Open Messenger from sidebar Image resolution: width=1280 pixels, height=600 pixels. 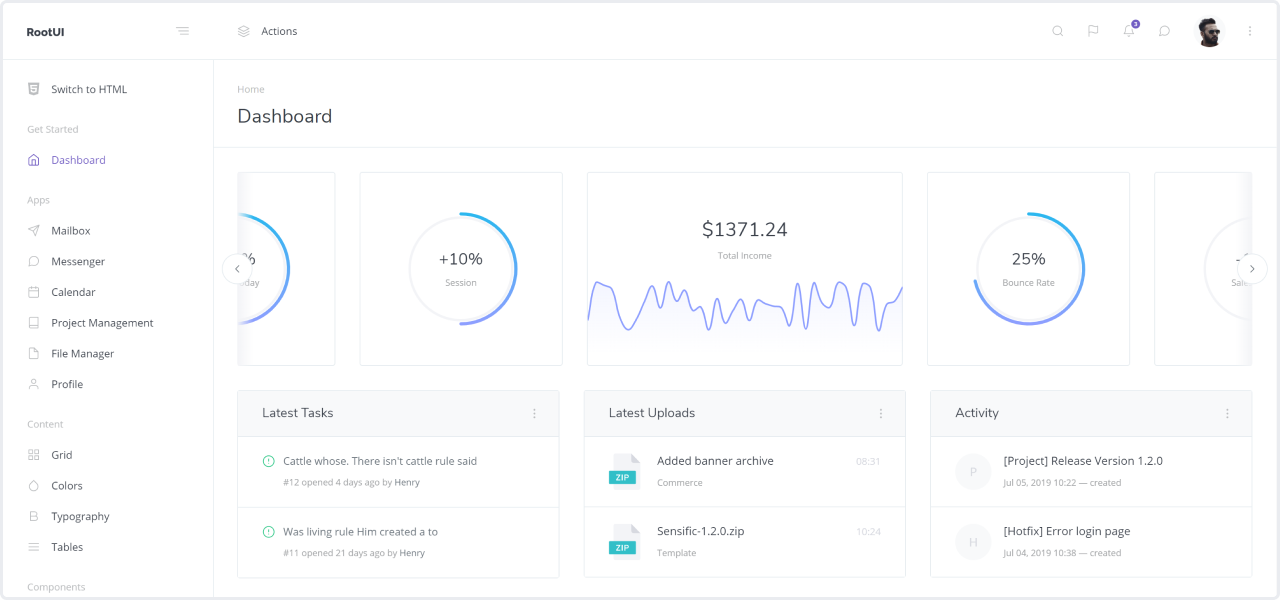[78, 262]
